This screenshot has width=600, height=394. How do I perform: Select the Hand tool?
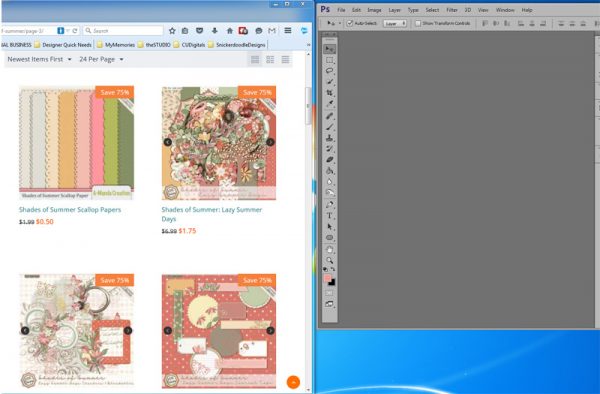pyautogui.click(x=329, y=250)
